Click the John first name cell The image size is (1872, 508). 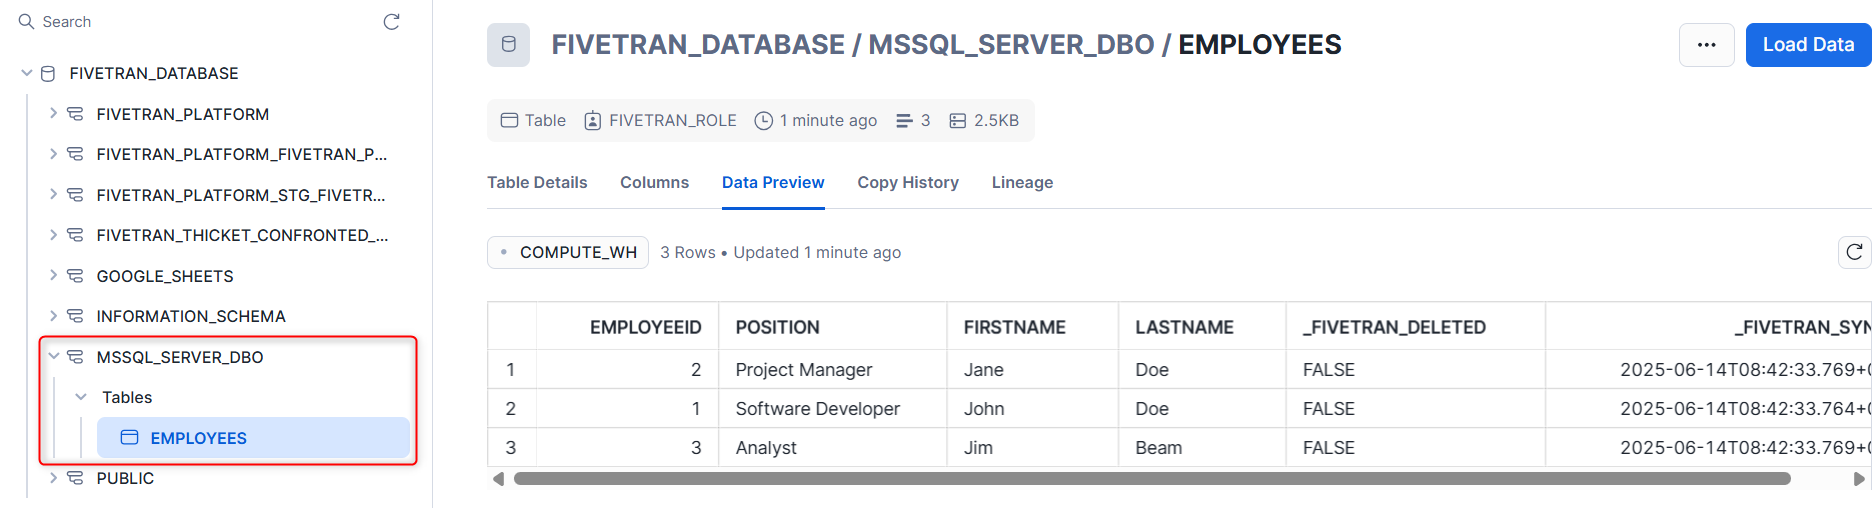coord(1033,409)
